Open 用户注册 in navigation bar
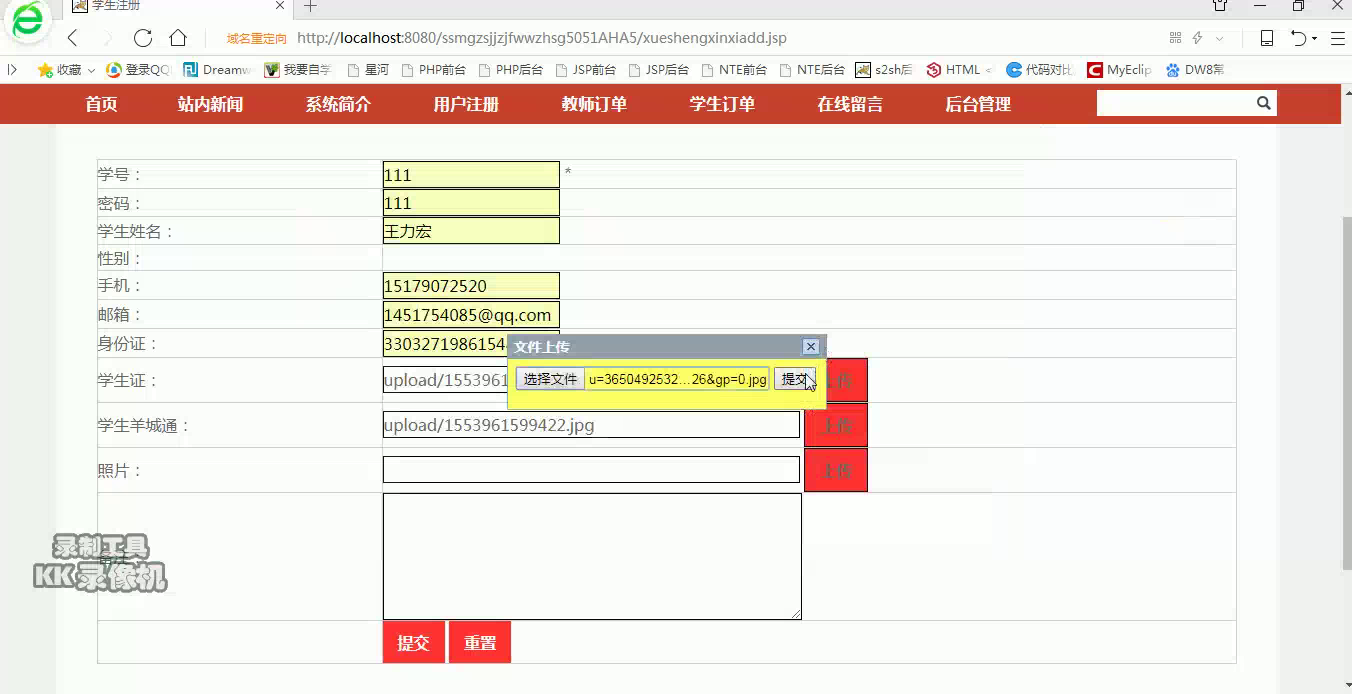 [x=466, y=104]
